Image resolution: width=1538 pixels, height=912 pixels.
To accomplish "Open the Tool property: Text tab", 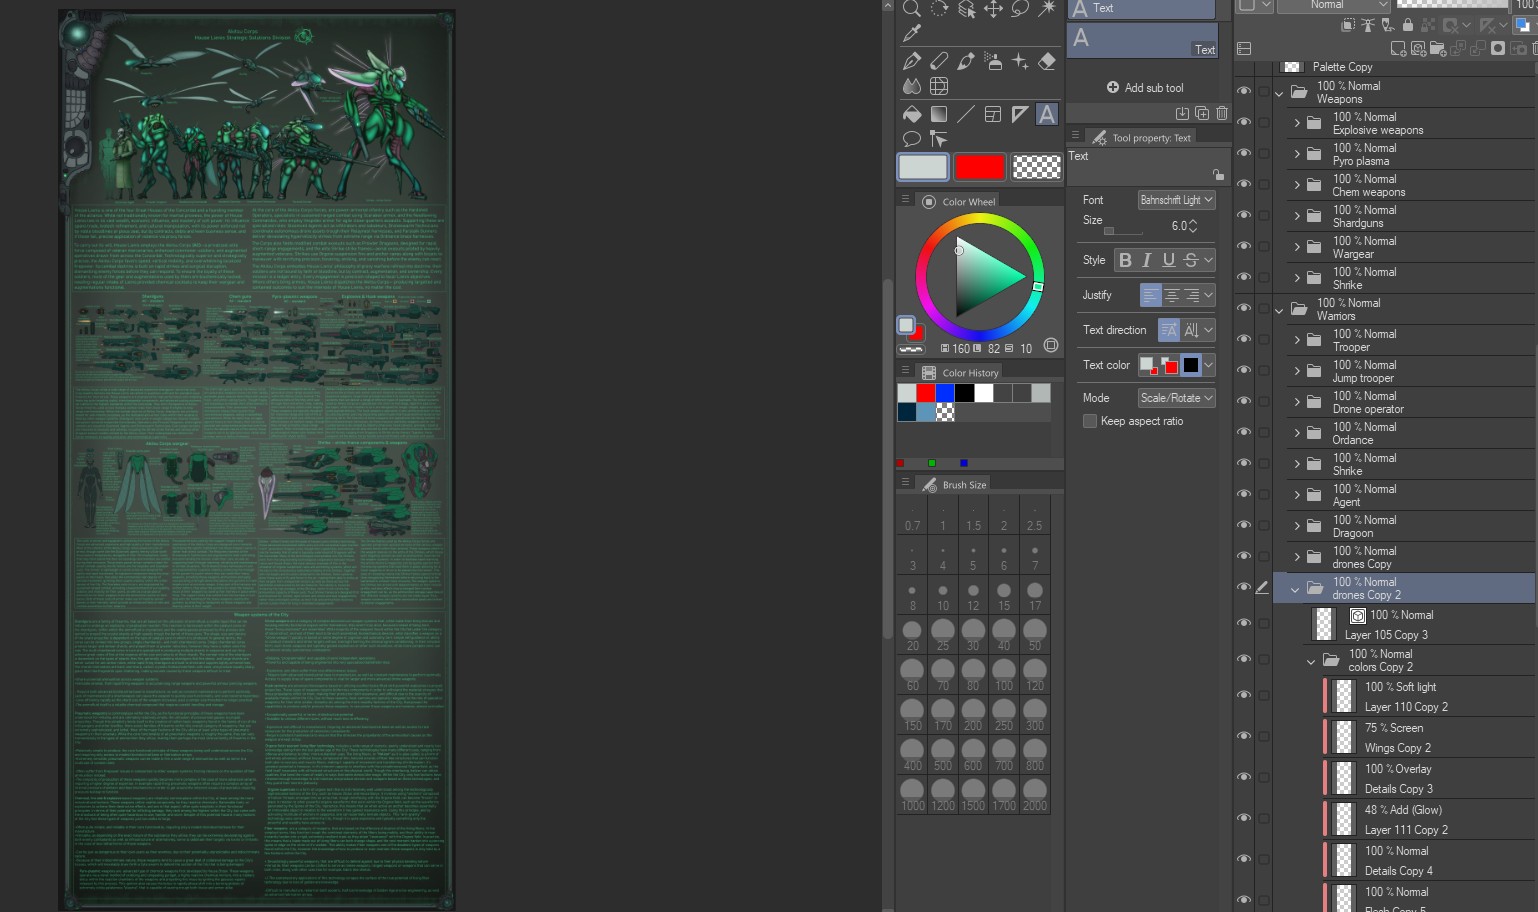I will 1141,137.
